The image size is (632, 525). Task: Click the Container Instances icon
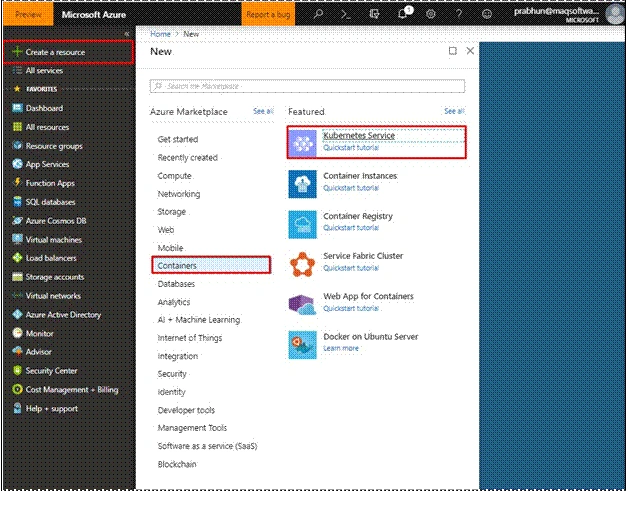302,184
